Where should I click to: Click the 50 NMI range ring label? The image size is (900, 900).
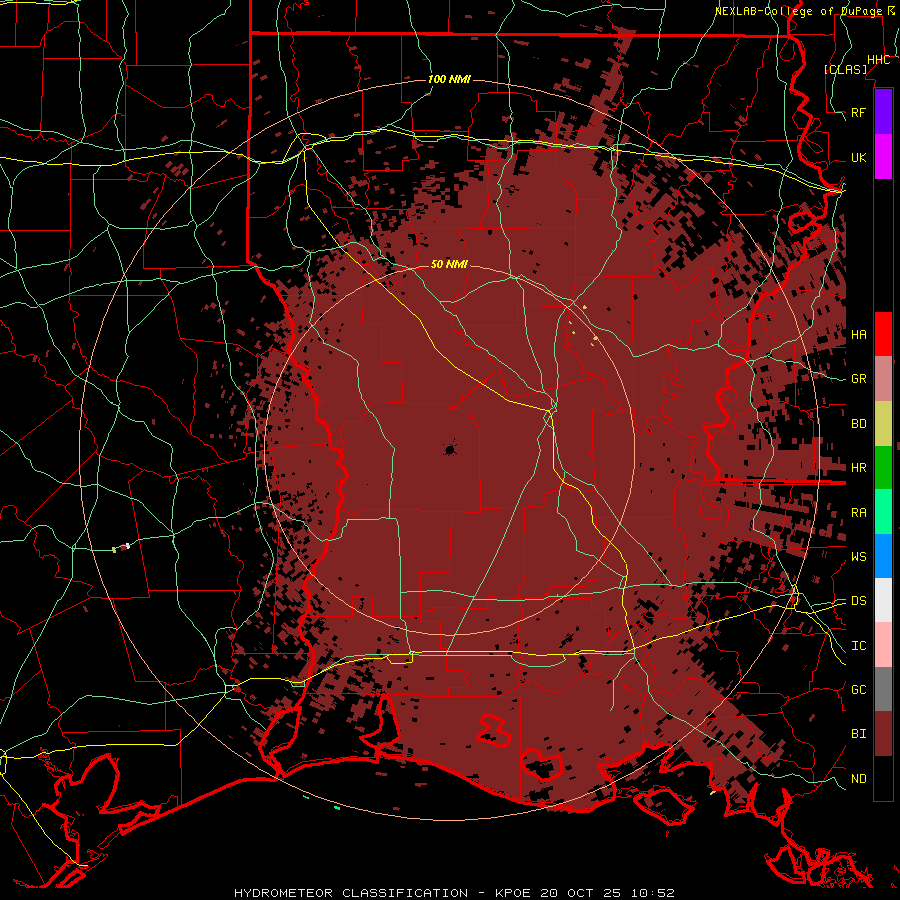click(449, 264)
